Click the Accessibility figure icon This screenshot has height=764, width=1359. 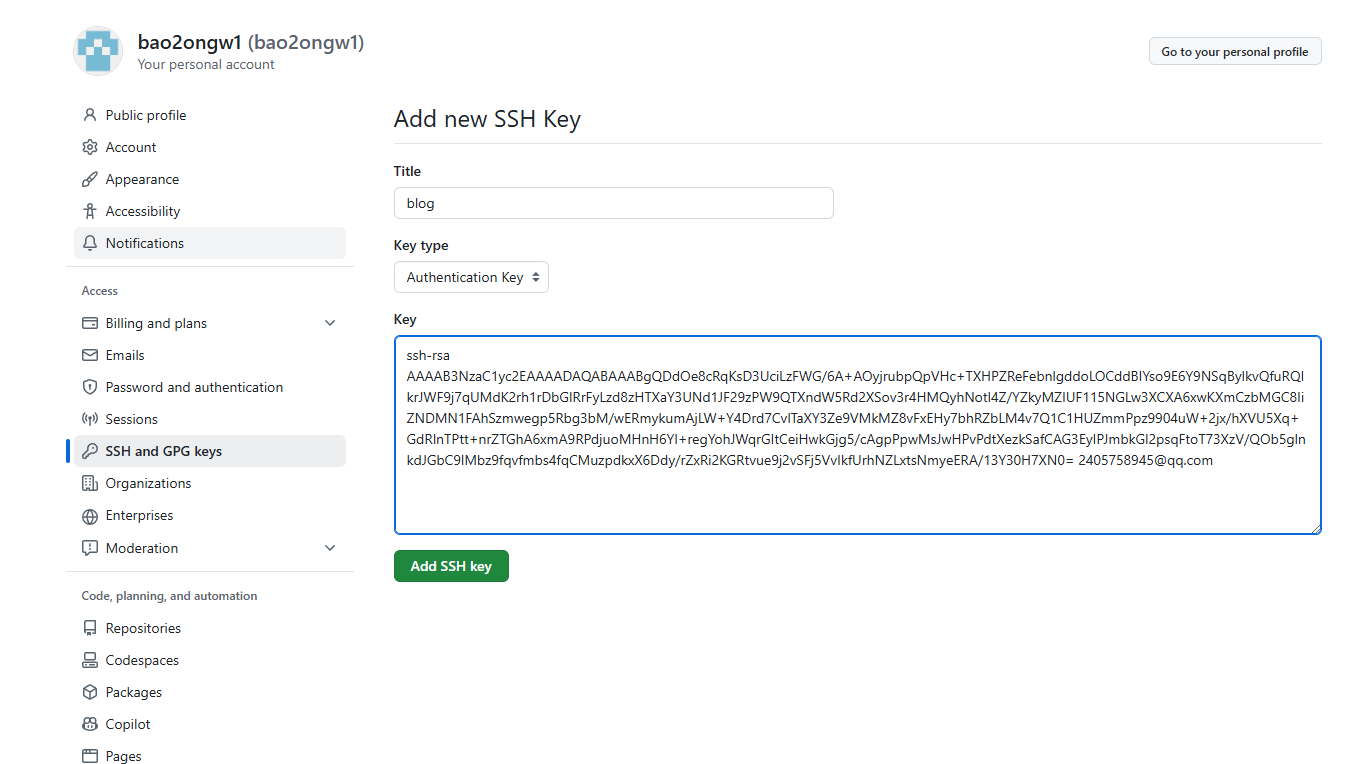tap(90, 211)
